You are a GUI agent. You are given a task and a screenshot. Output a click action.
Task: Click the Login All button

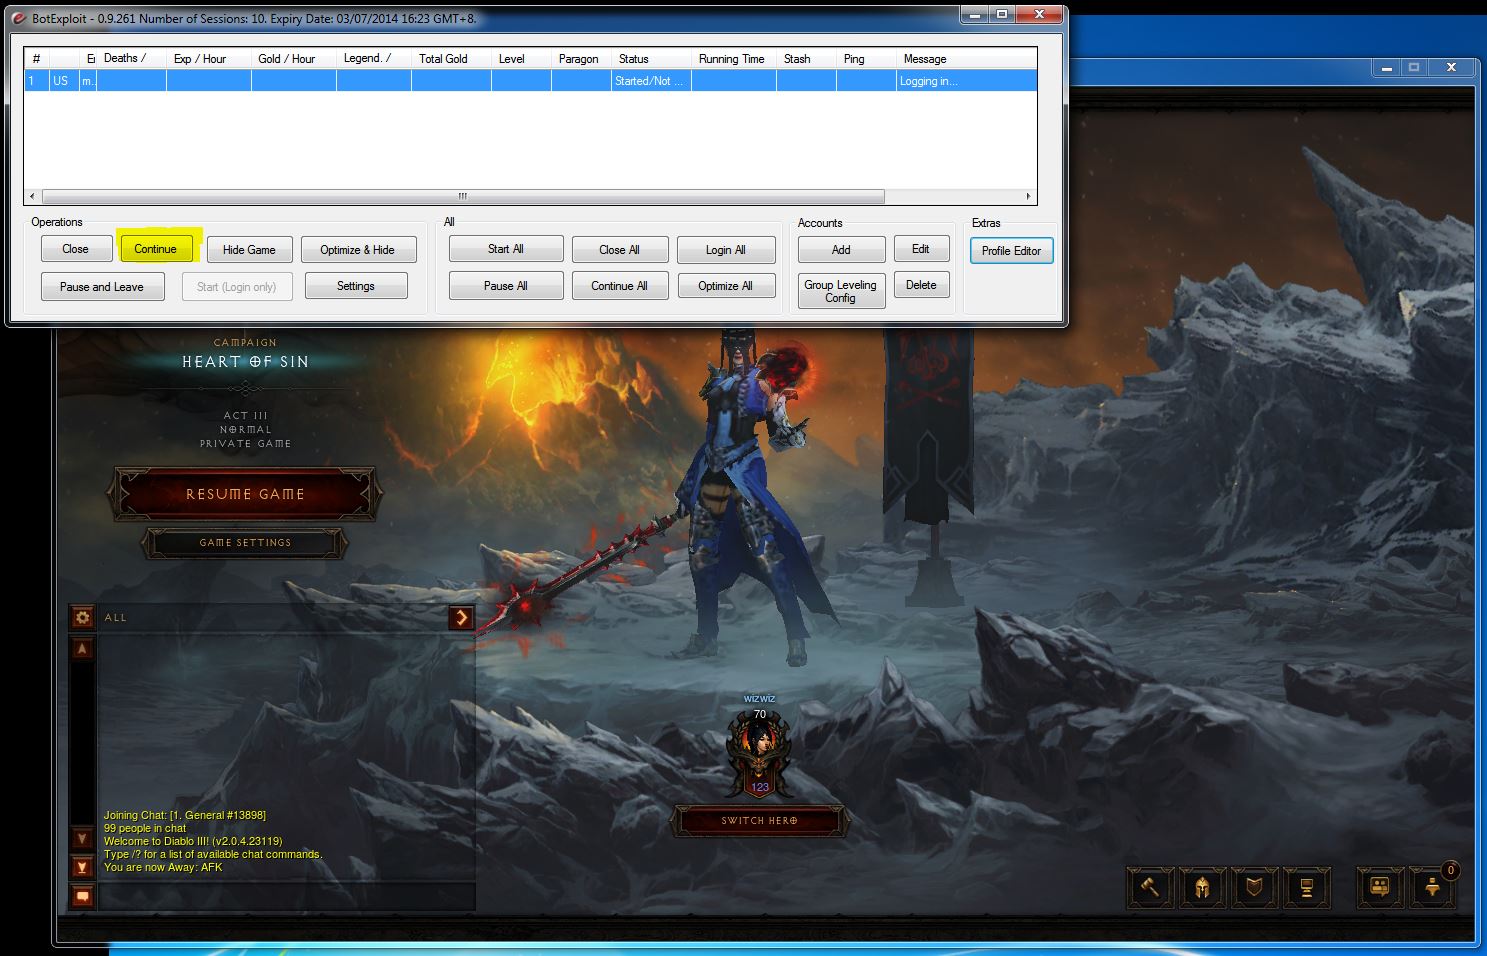[x=726, y=250]
